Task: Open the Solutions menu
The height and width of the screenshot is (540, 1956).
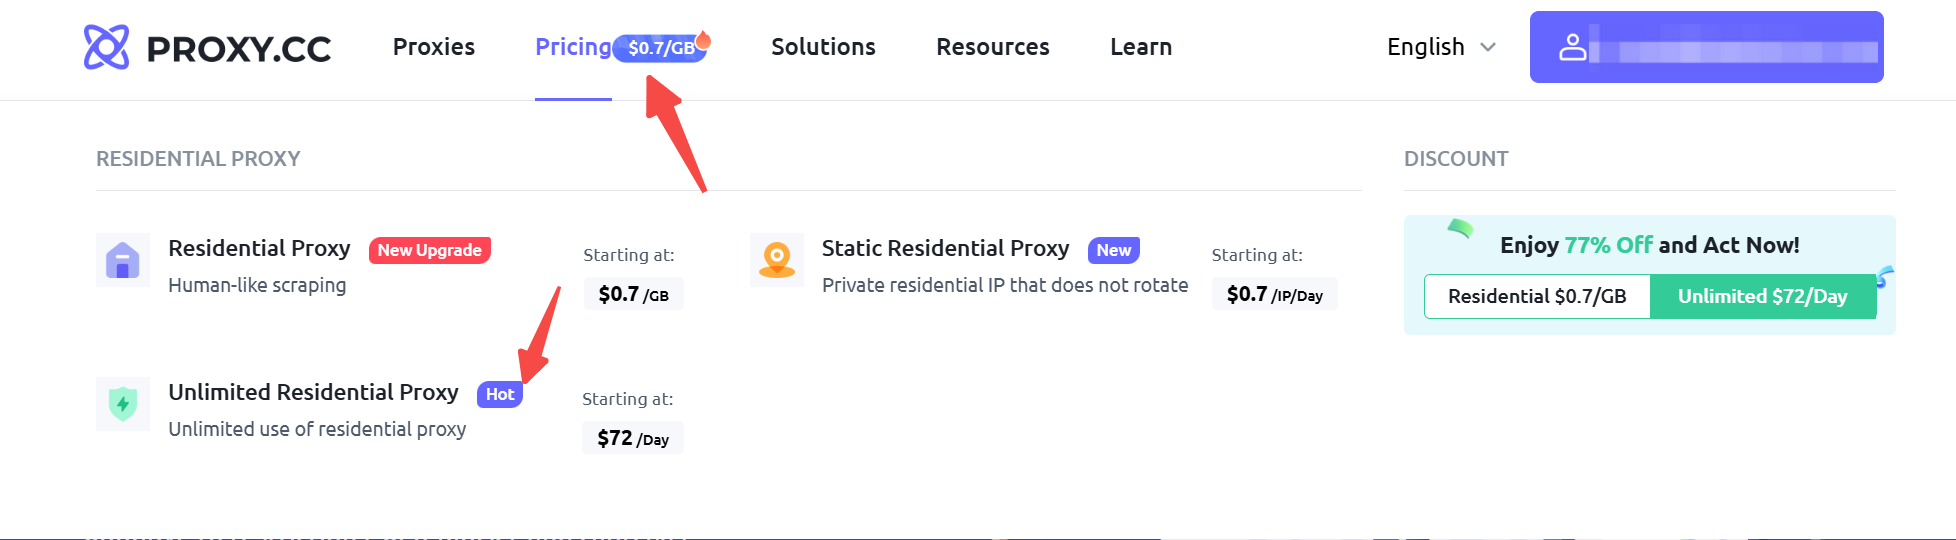Action: [823, 47]
